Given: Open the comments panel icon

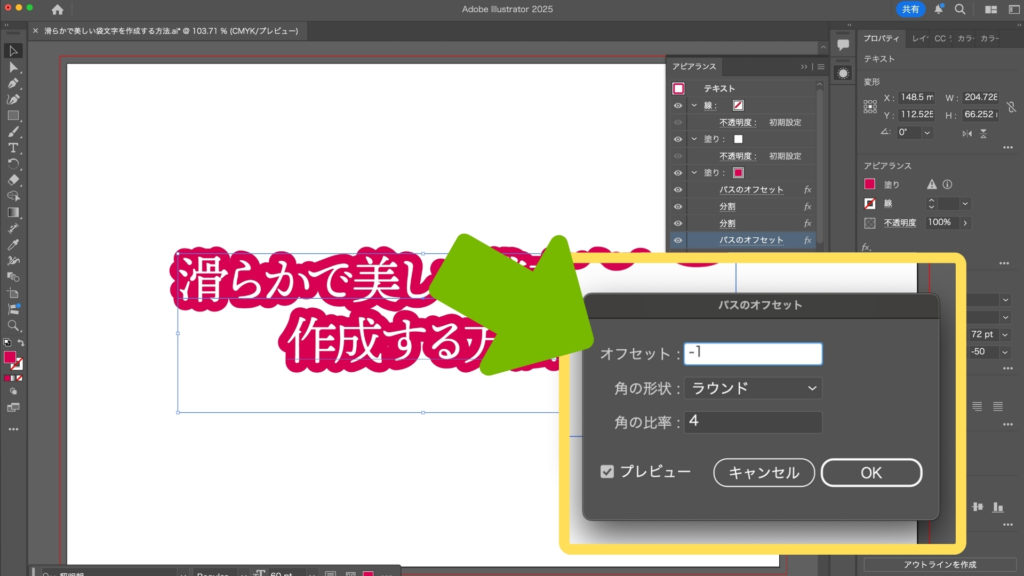Looking at the screenshot, I should pos(843,45).
